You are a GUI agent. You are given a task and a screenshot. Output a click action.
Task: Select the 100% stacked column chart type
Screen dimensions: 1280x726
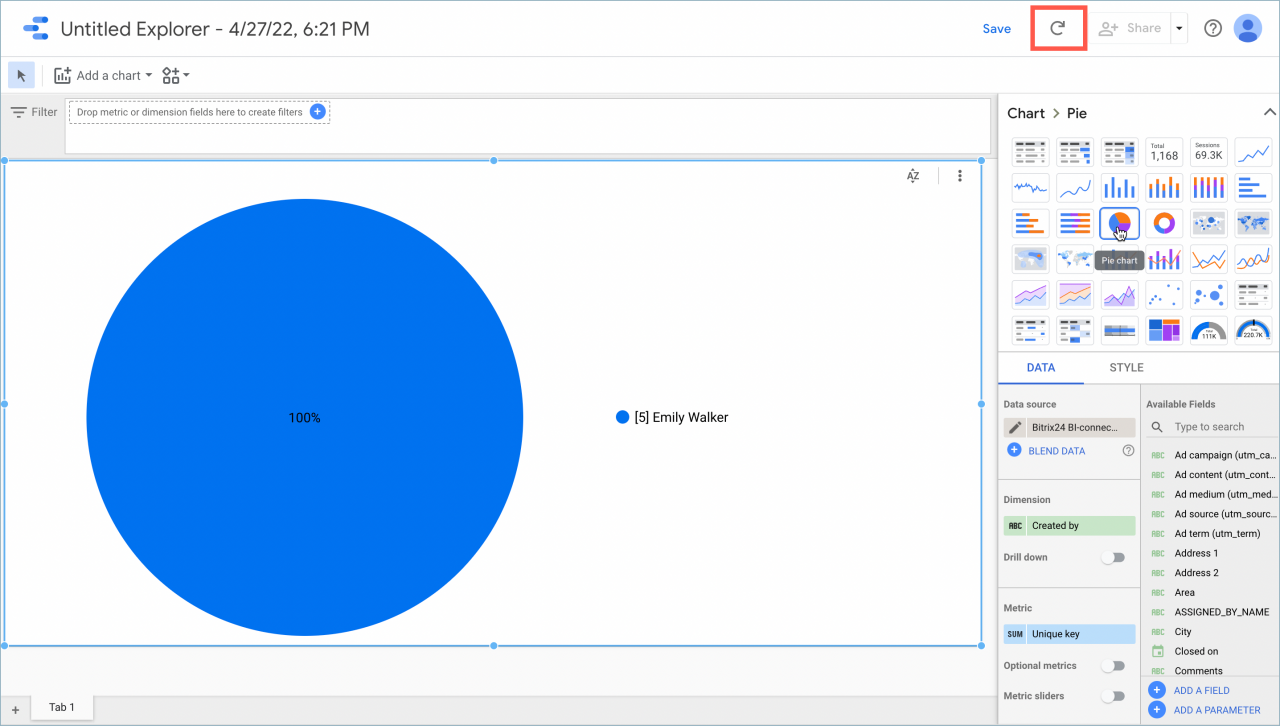coord(1209,188)
